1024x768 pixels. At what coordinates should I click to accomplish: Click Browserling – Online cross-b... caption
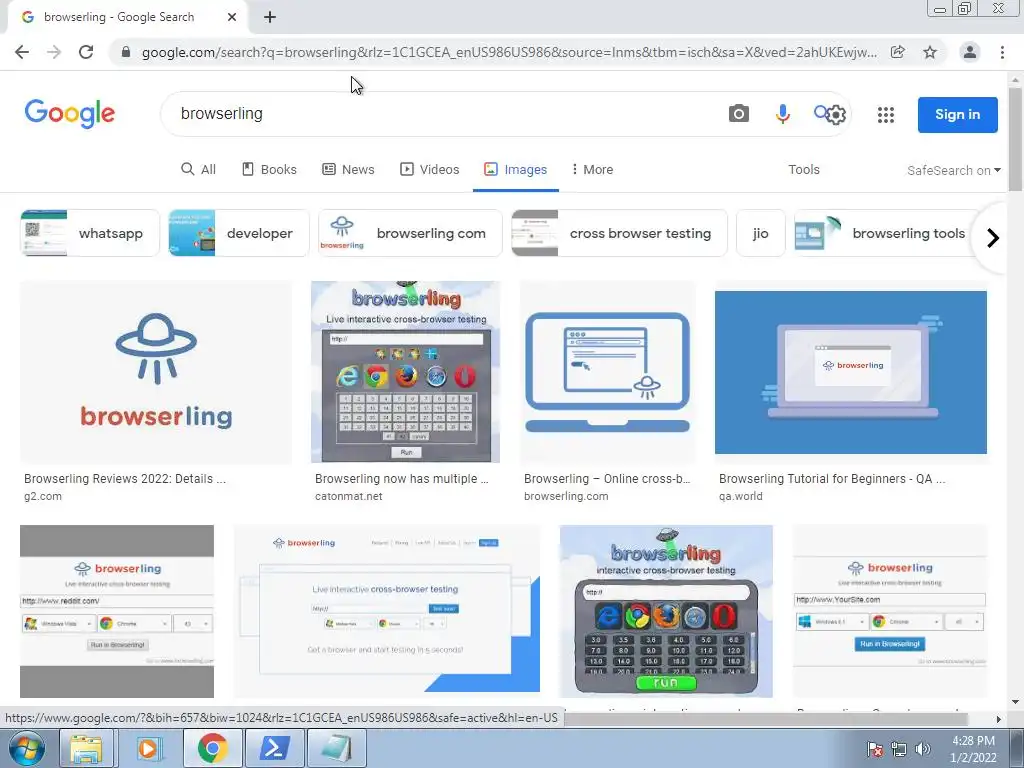coord(607,479)
